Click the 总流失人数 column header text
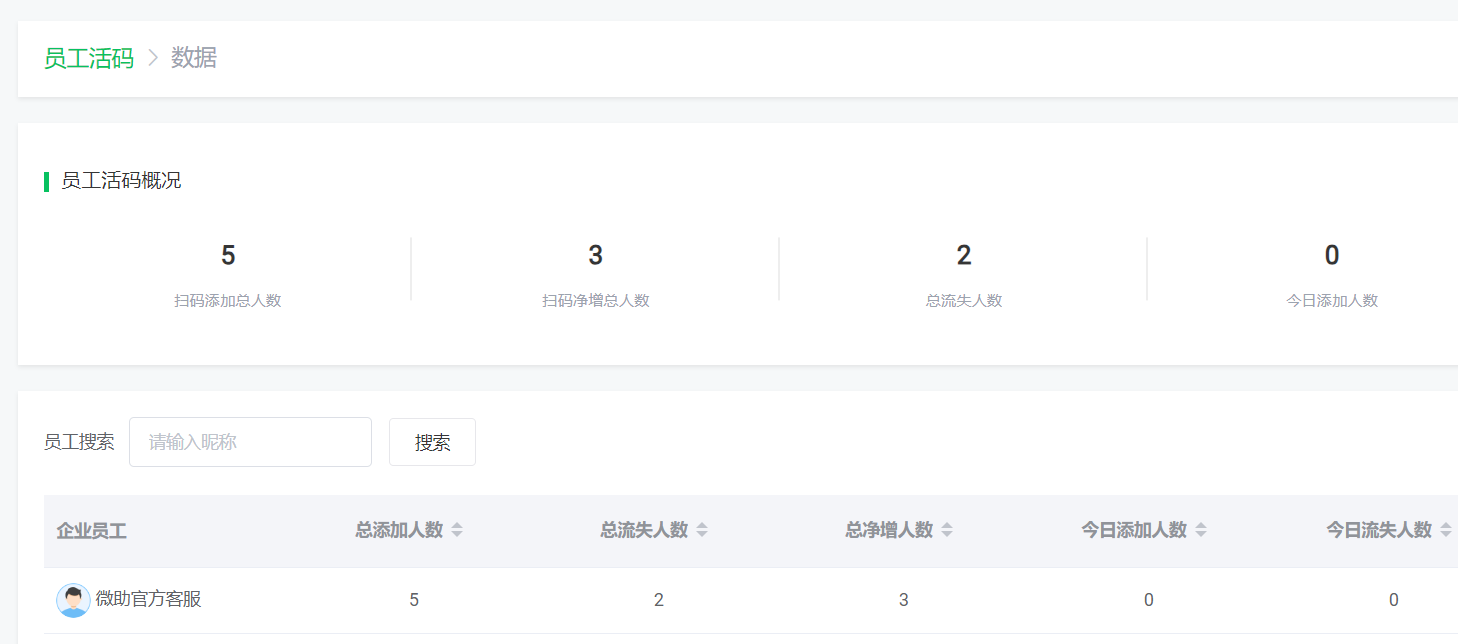This screenshot has width=1458, height=644. tap(644, 530)
